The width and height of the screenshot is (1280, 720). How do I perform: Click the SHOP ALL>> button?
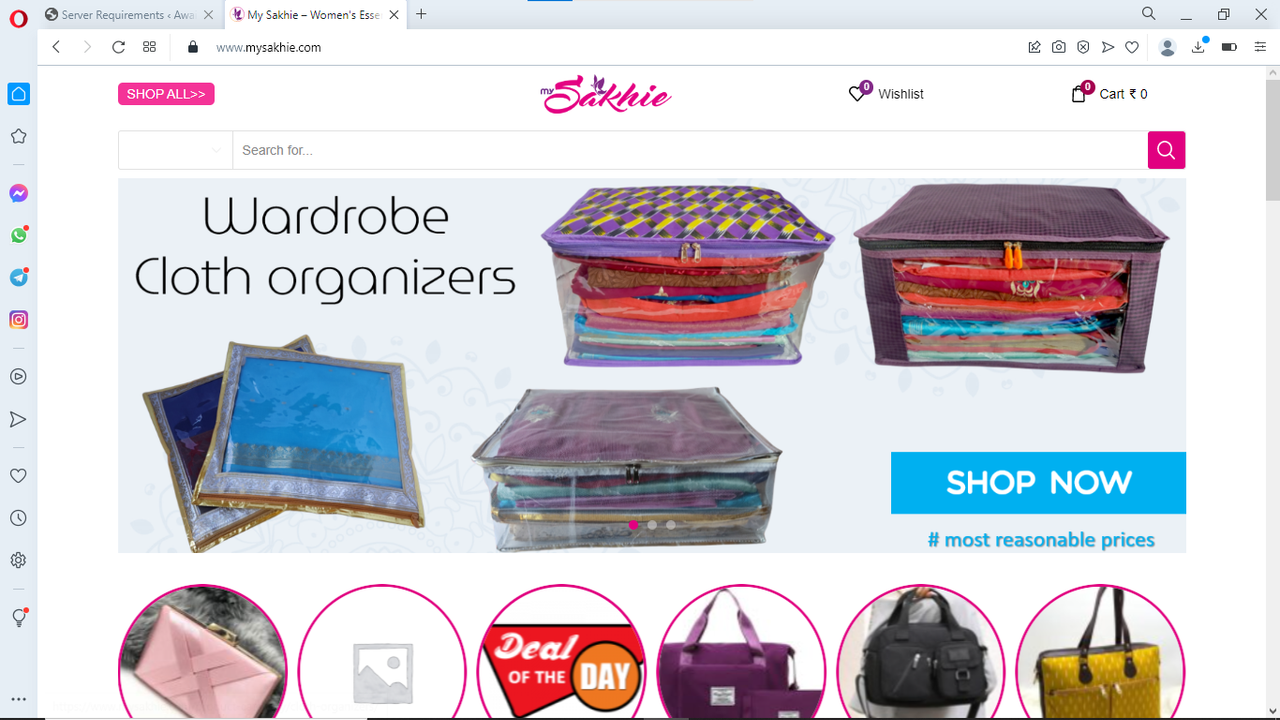(x=166, y=94)
